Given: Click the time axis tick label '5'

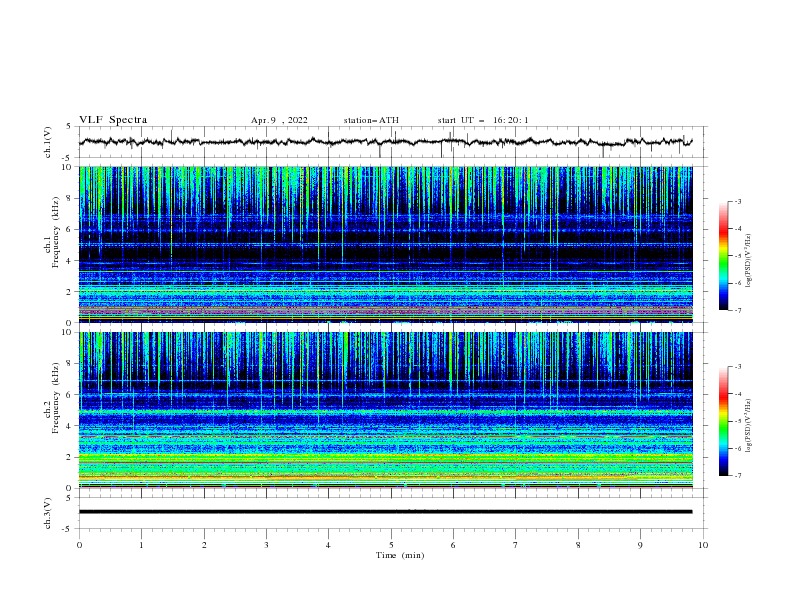Looking at the screenshot, I should pos(391,545).
